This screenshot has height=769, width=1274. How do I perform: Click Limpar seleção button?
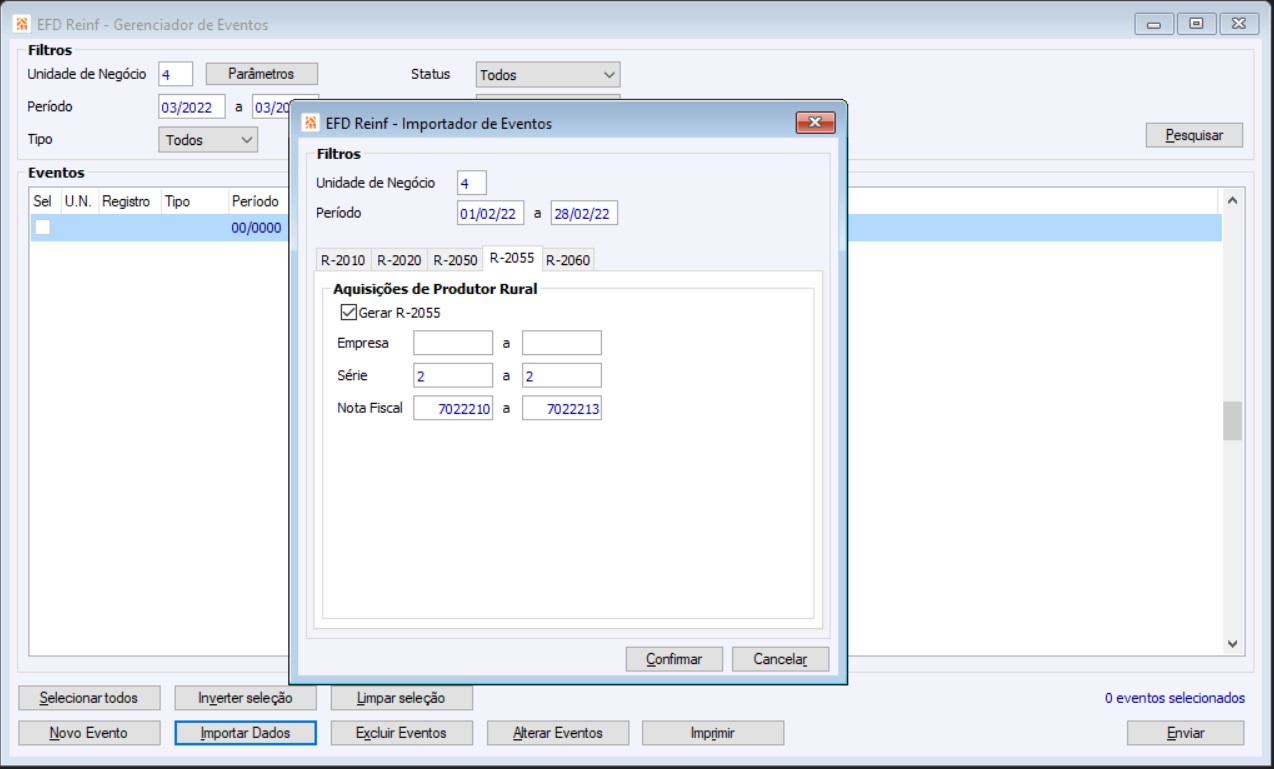click(x=401, y=697)
